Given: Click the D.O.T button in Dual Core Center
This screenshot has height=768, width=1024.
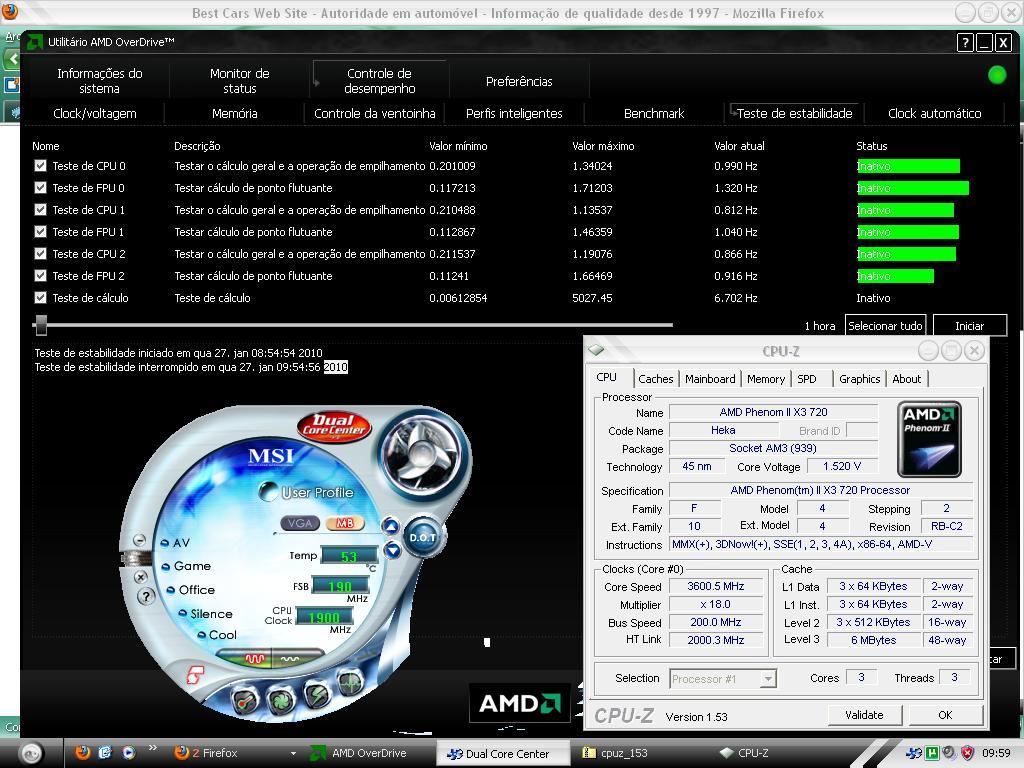Looking at the screenshot, I should click(x=423, y=537).
